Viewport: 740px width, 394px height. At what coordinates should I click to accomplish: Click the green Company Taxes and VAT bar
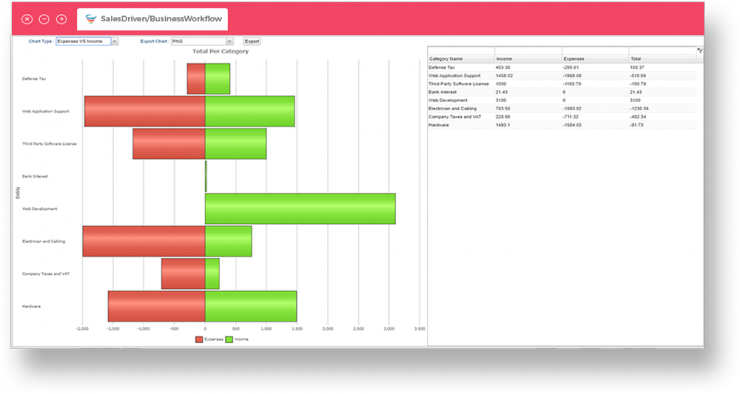[x=212, y=274]
